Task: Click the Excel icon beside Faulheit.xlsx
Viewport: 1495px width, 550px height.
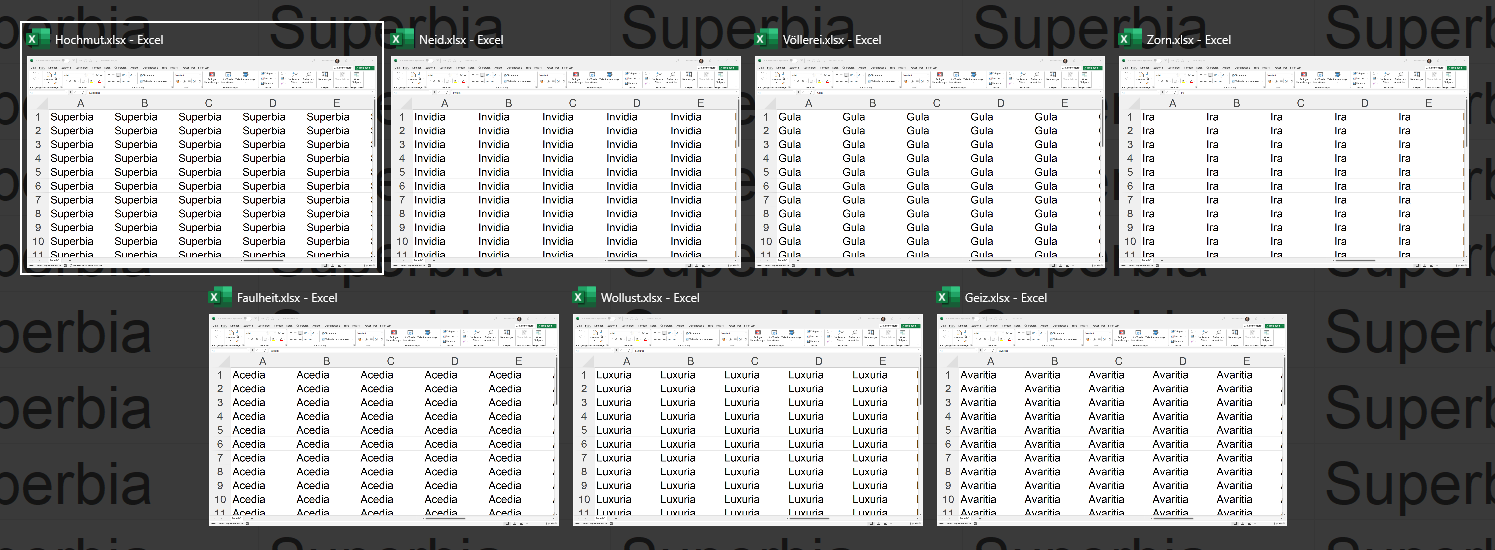Action: (219, 297)
